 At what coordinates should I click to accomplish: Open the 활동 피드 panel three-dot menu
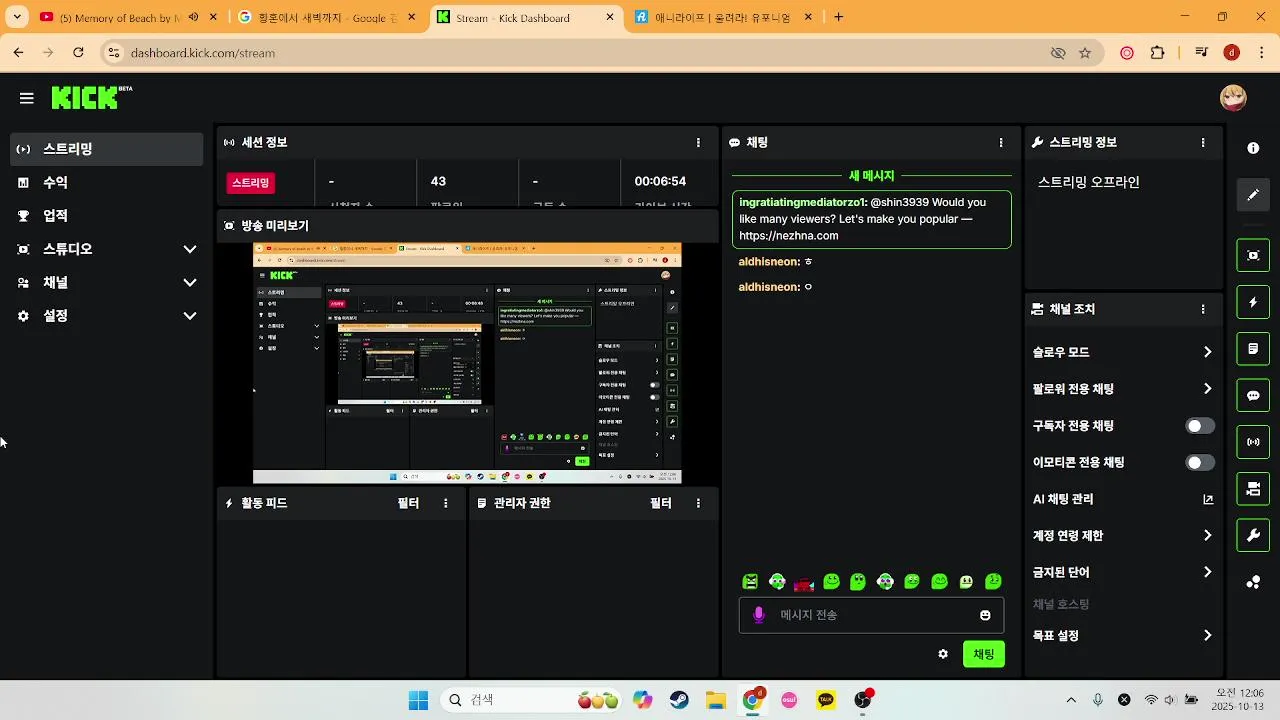pos(446,503)
